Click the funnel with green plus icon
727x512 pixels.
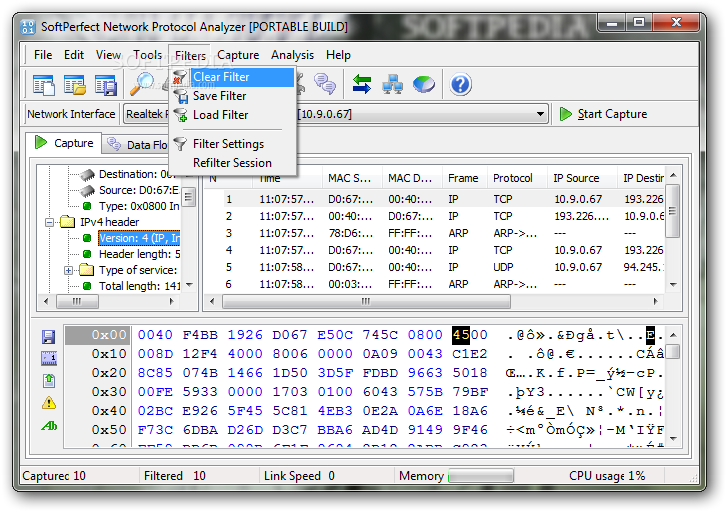[x=180, y=115]
